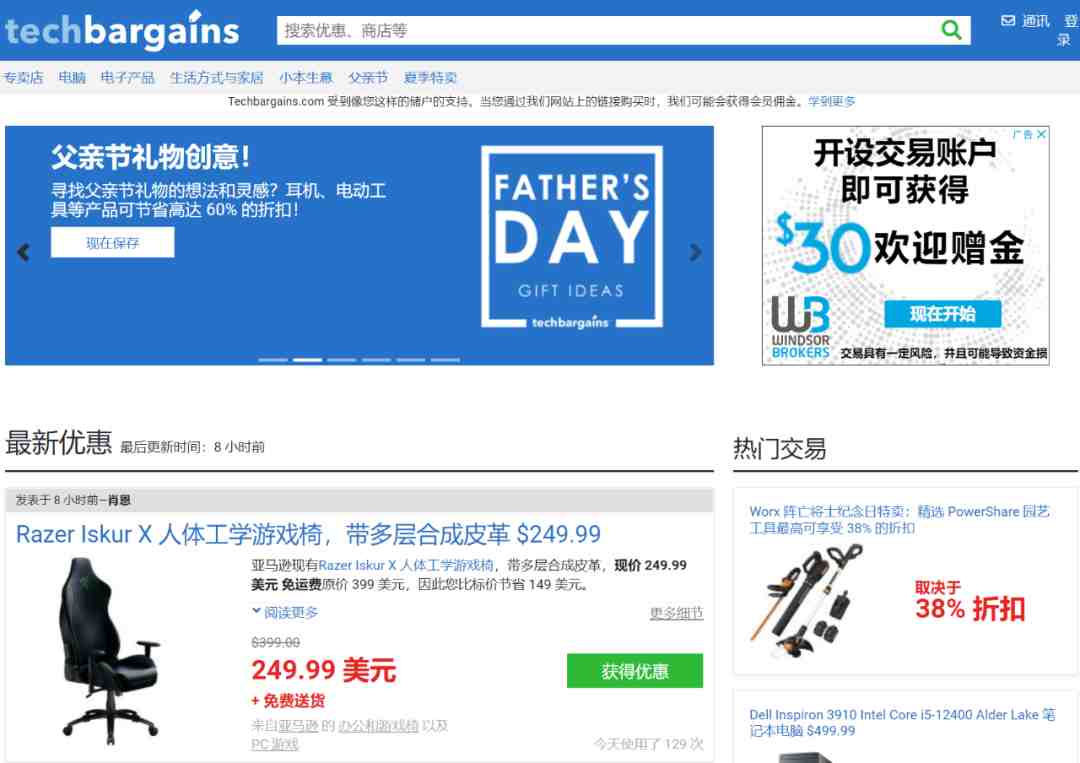Open the Razer Iskur X chair image
The height and width of the screenshot is (763, 1080).
tap(111, 651)
